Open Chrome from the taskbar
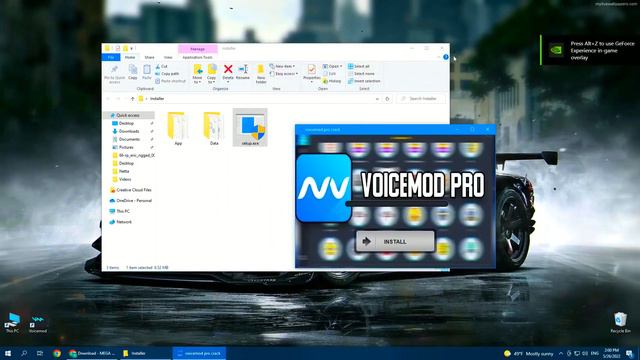The image size is (640, 360). [57, 353]
